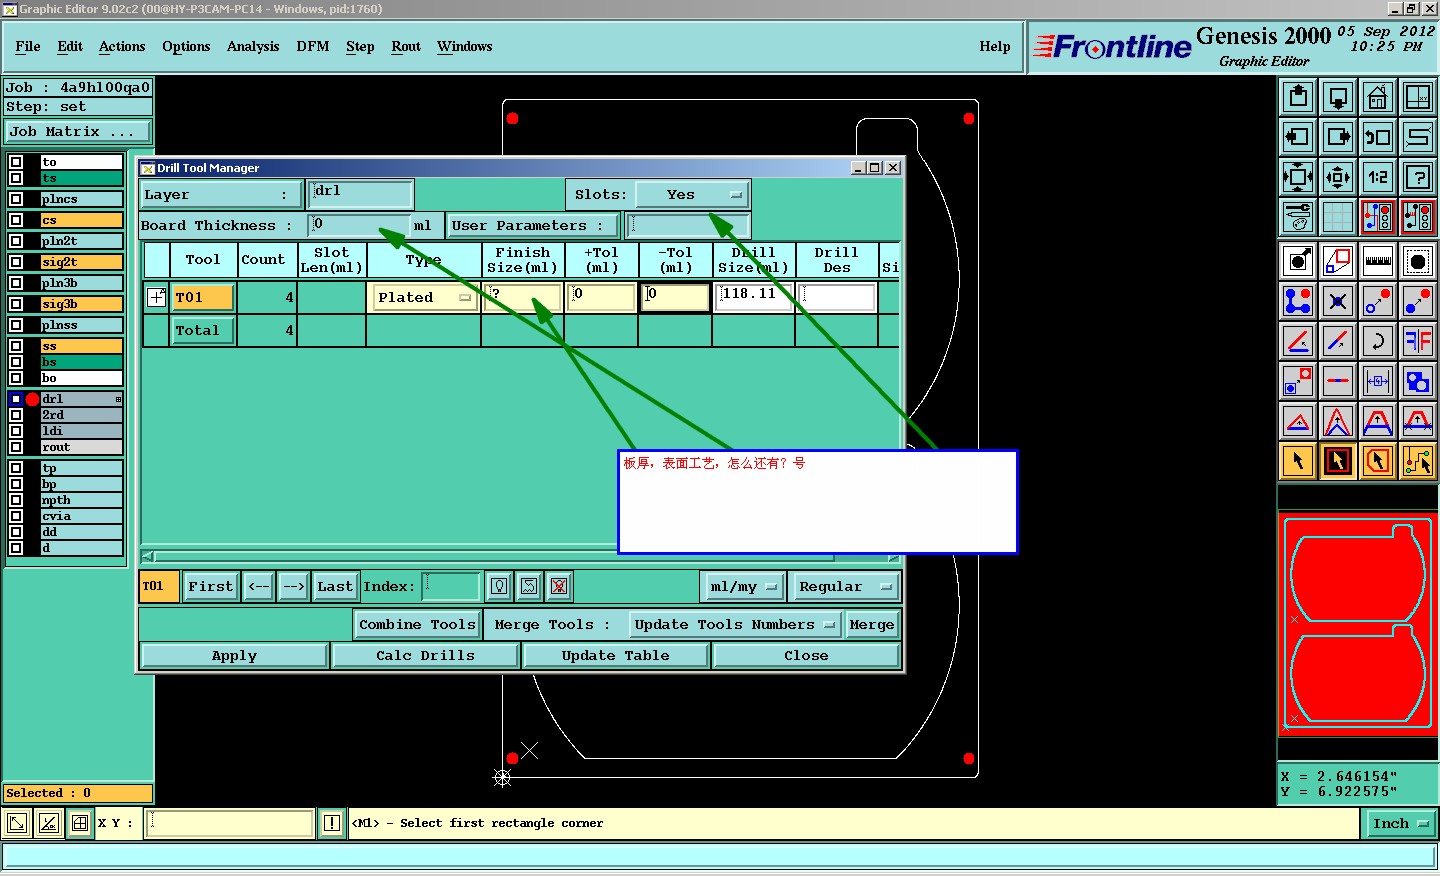1440x876 pixels.
Task: Click the red X clear icon next to Index
Action: (x=559, y=587)
